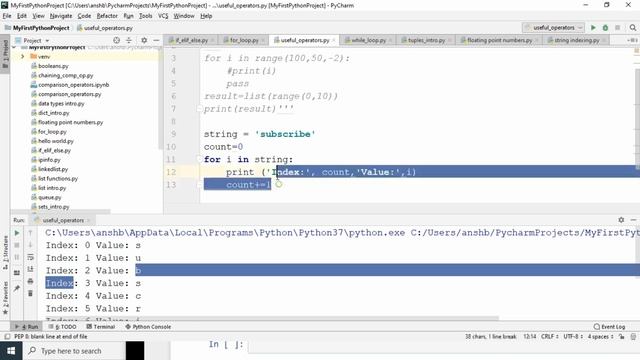Toggle soft-wrap in Run output

[30, 257]
